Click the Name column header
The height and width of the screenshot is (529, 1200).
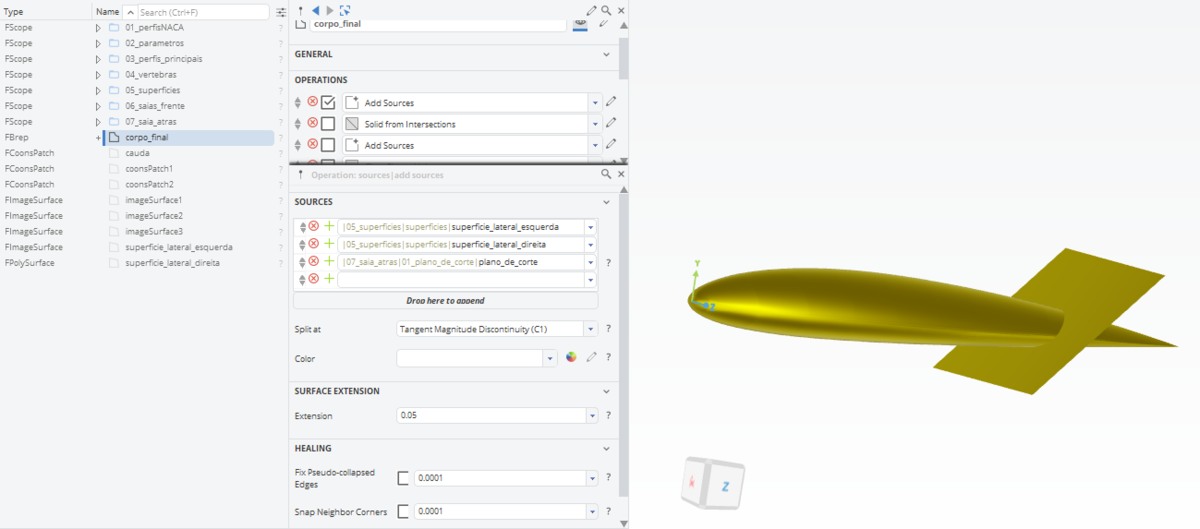click(x=107, y=12)
